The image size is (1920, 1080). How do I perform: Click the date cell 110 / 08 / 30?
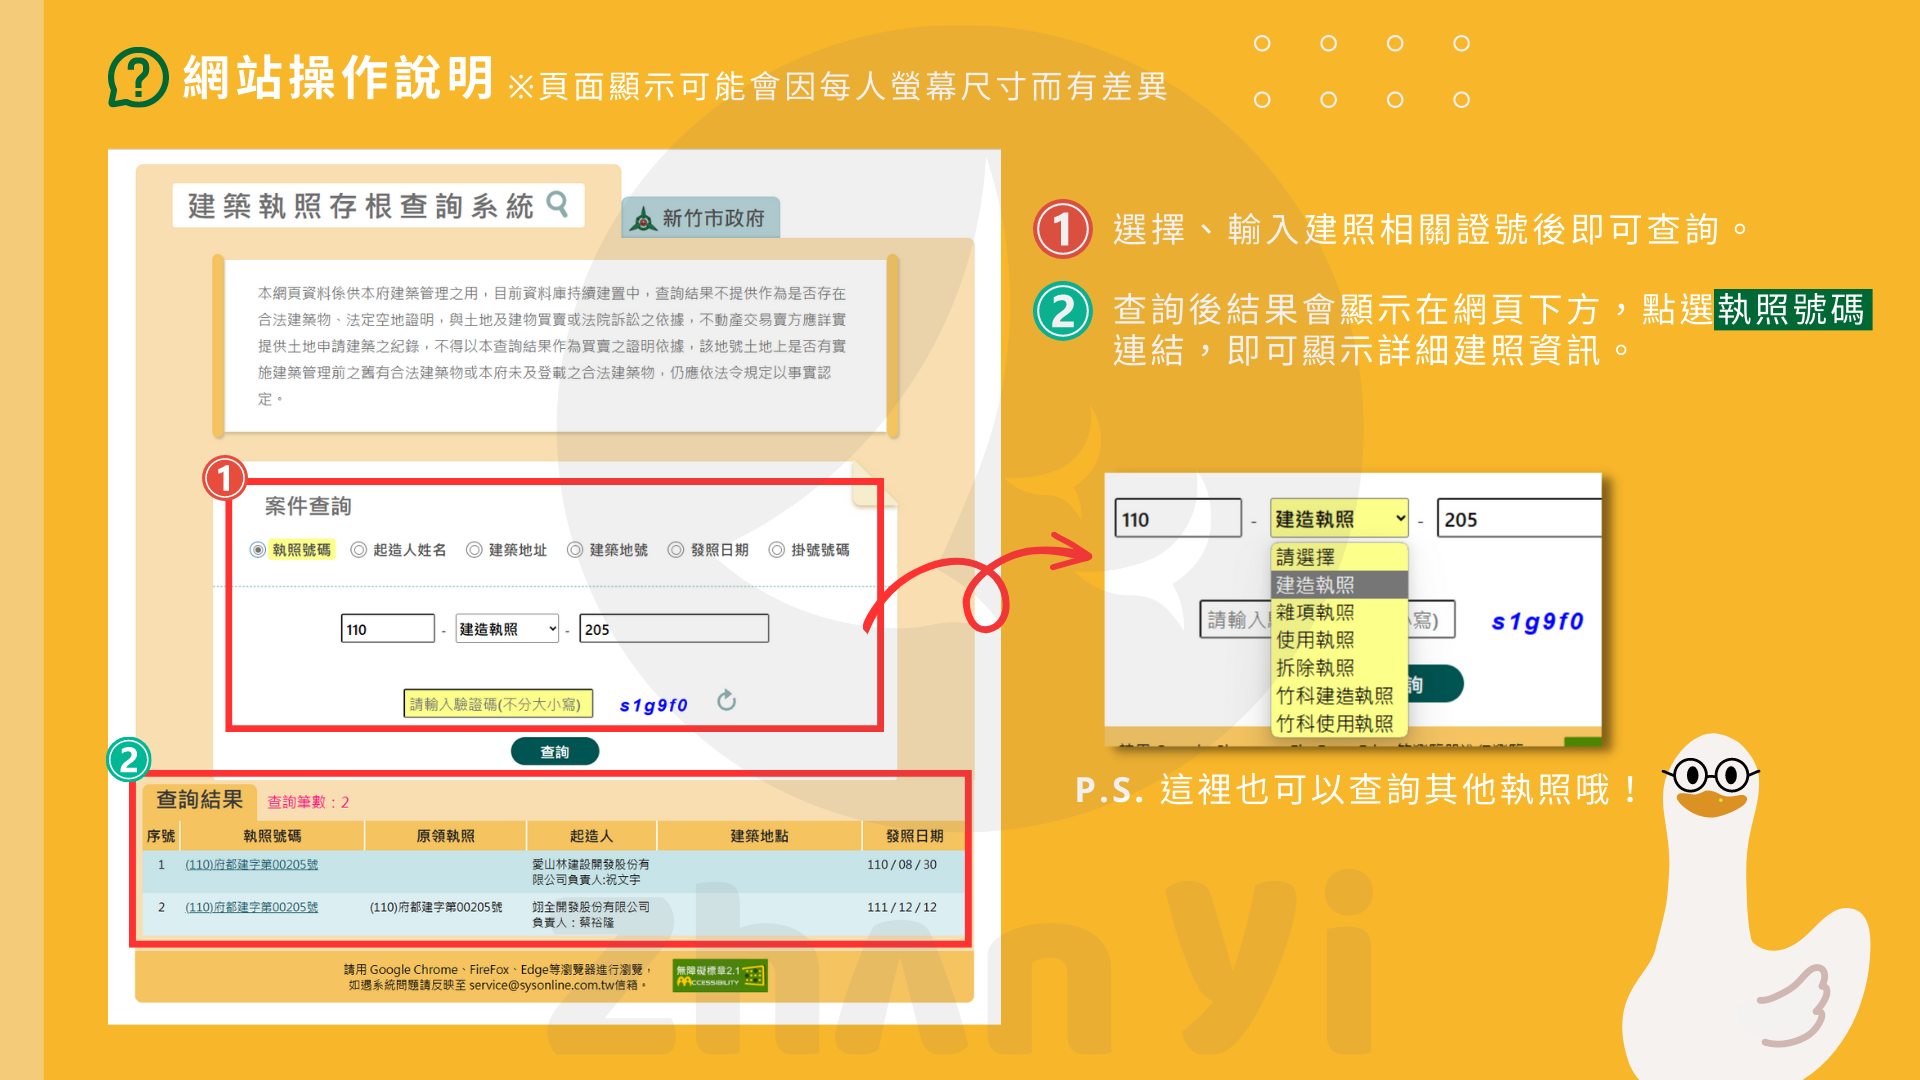click(902, 865)
